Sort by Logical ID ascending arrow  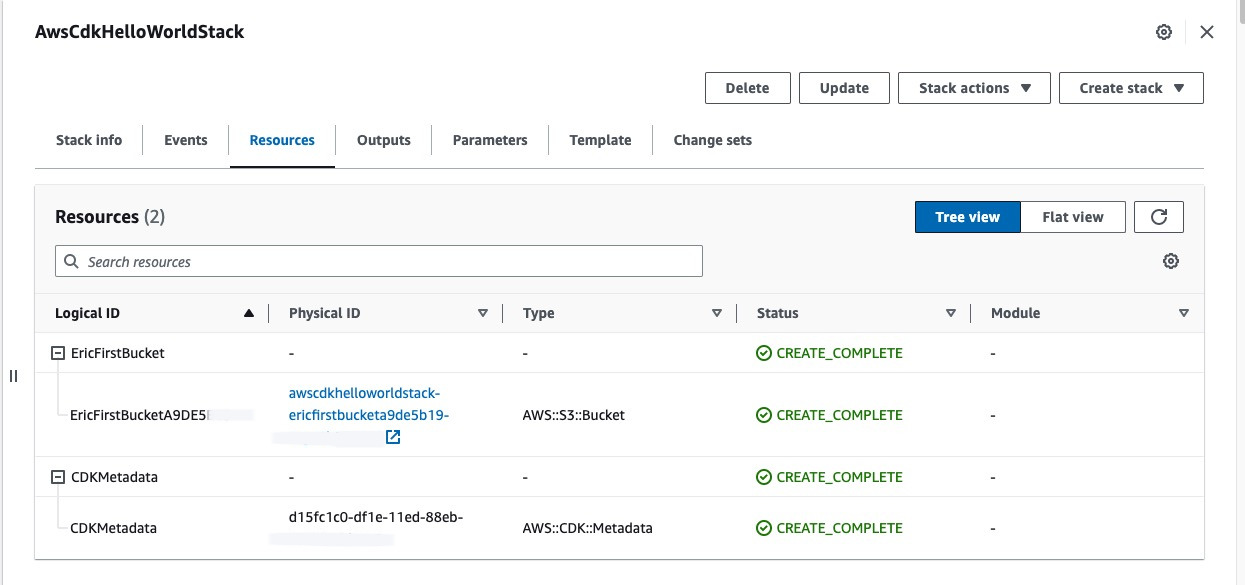tap(249, 313)
